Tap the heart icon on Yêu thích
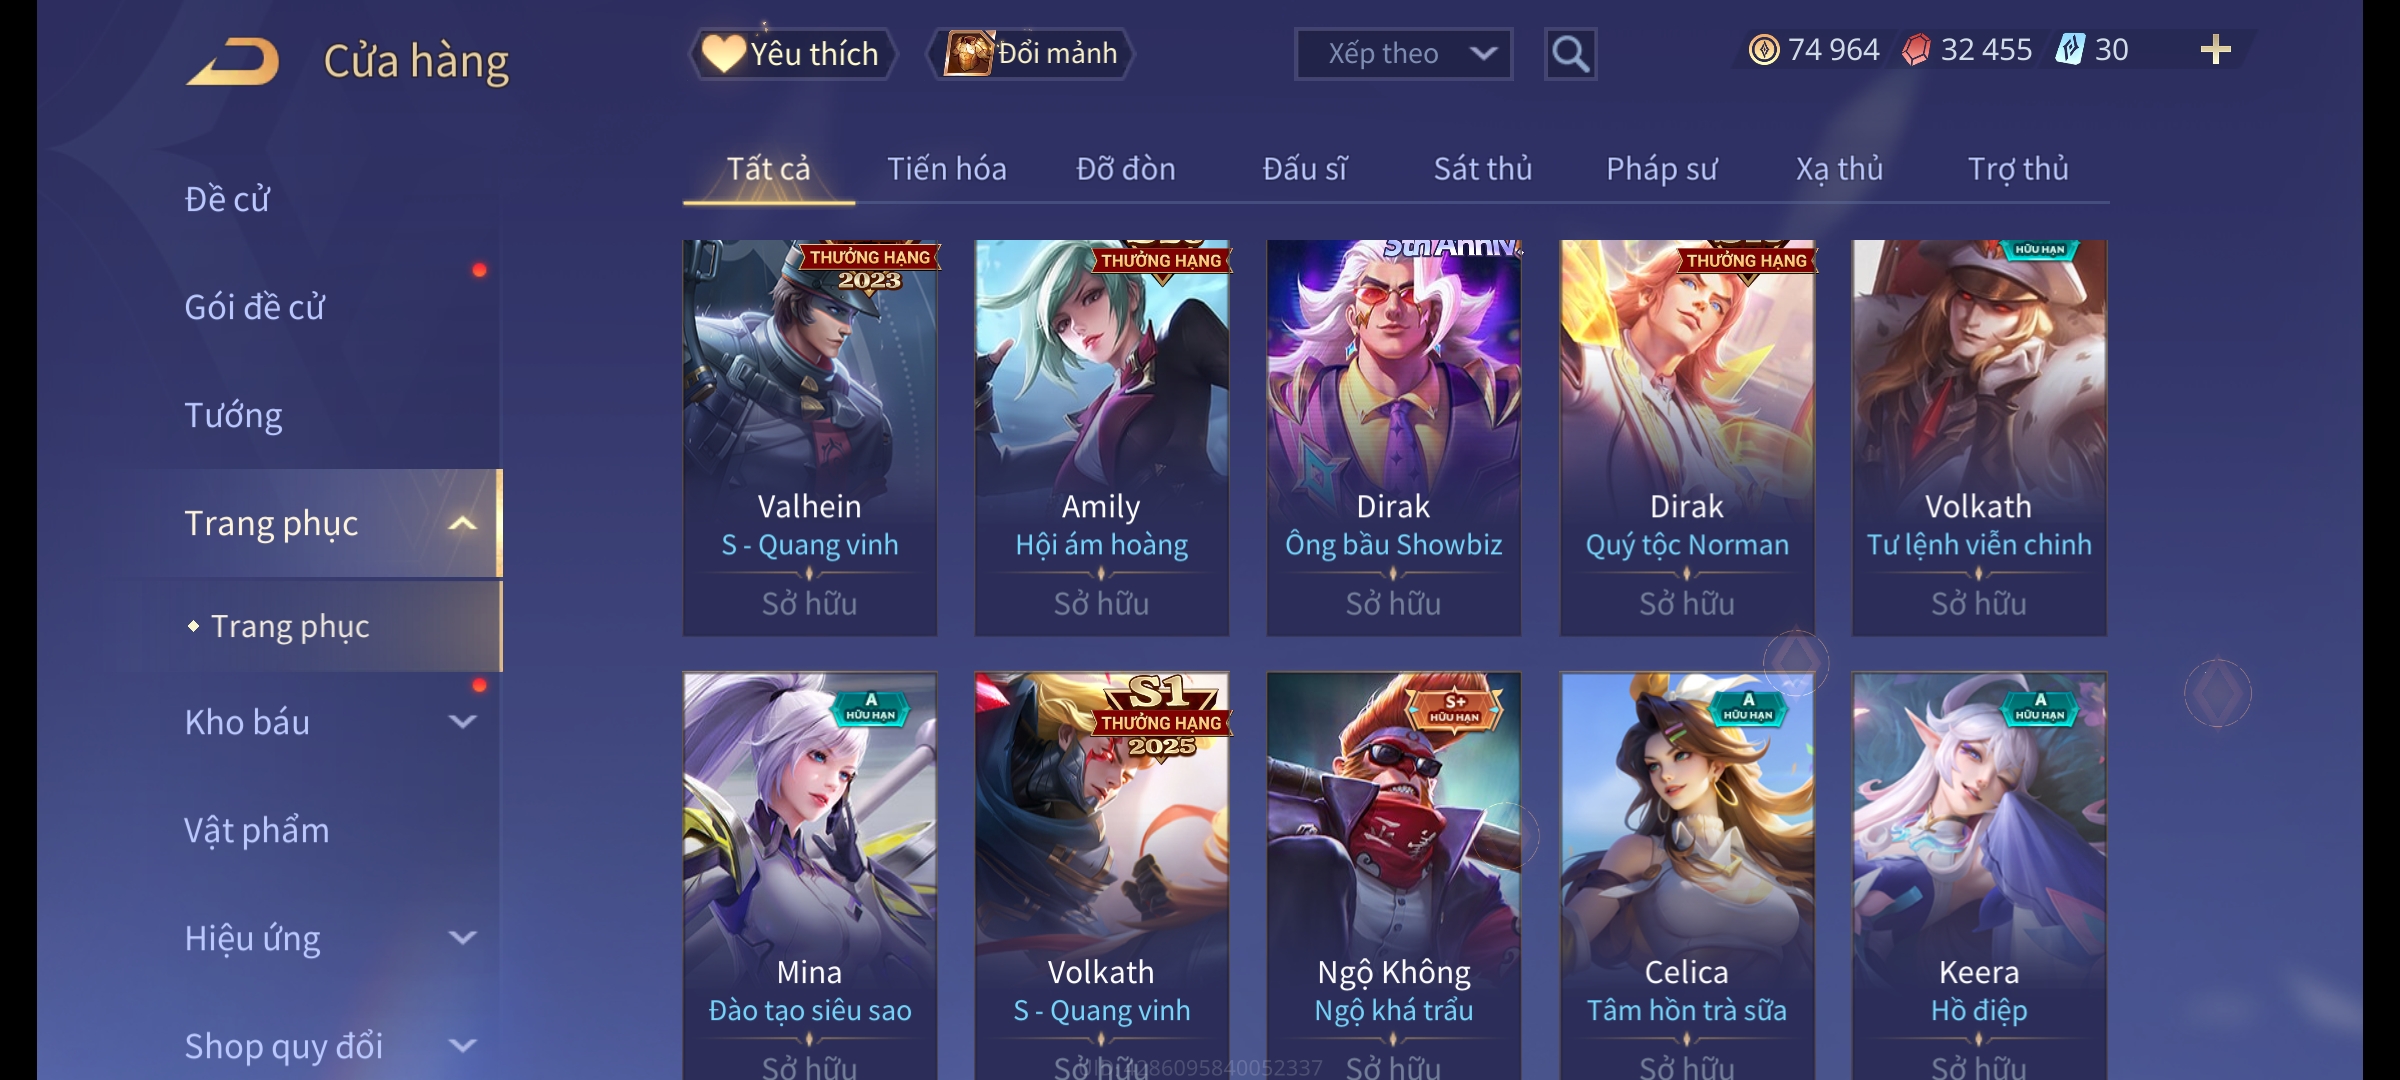Viewport: 2400px width, 1080px height. pos(722,53)
